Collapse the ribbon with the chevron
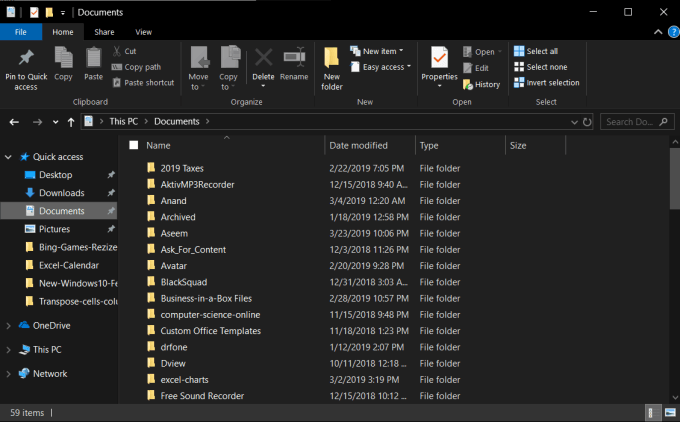This screenshot has height=422, width=680. click(x=658, y=32)
